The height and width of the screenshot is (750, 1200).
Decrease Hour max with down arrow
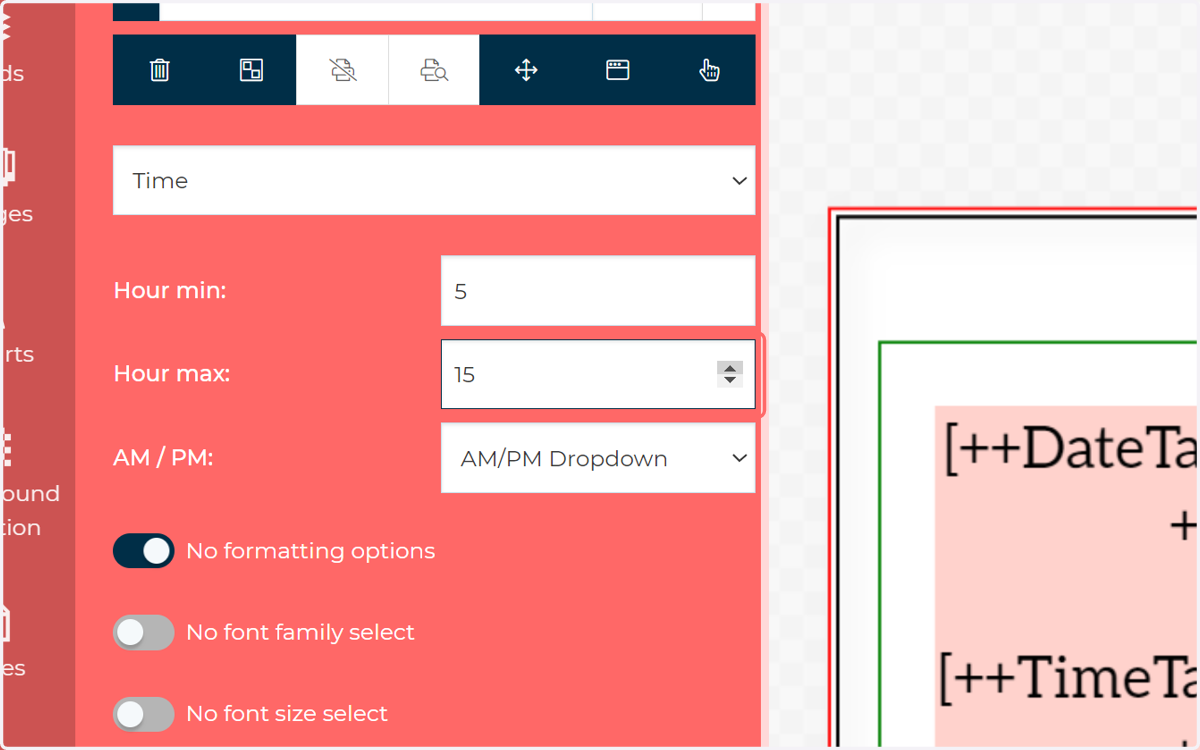[x=730, y=380]
